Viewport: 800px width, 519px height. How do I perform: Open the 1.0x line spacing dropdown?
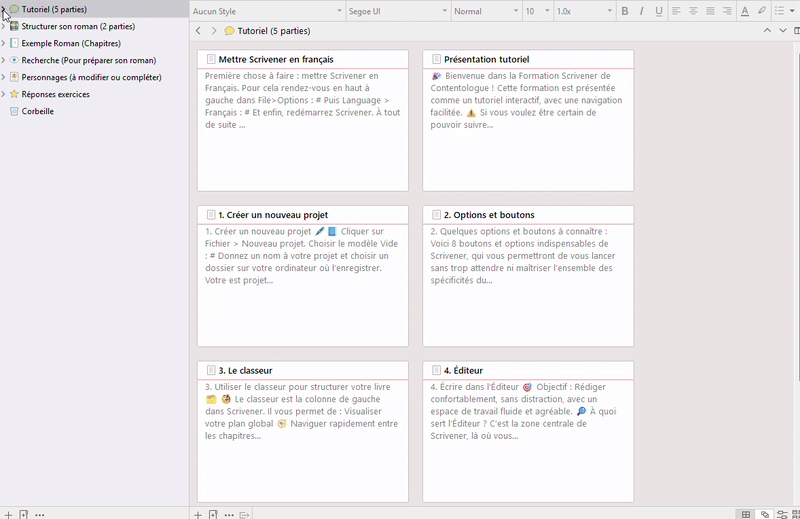point(584,11)
